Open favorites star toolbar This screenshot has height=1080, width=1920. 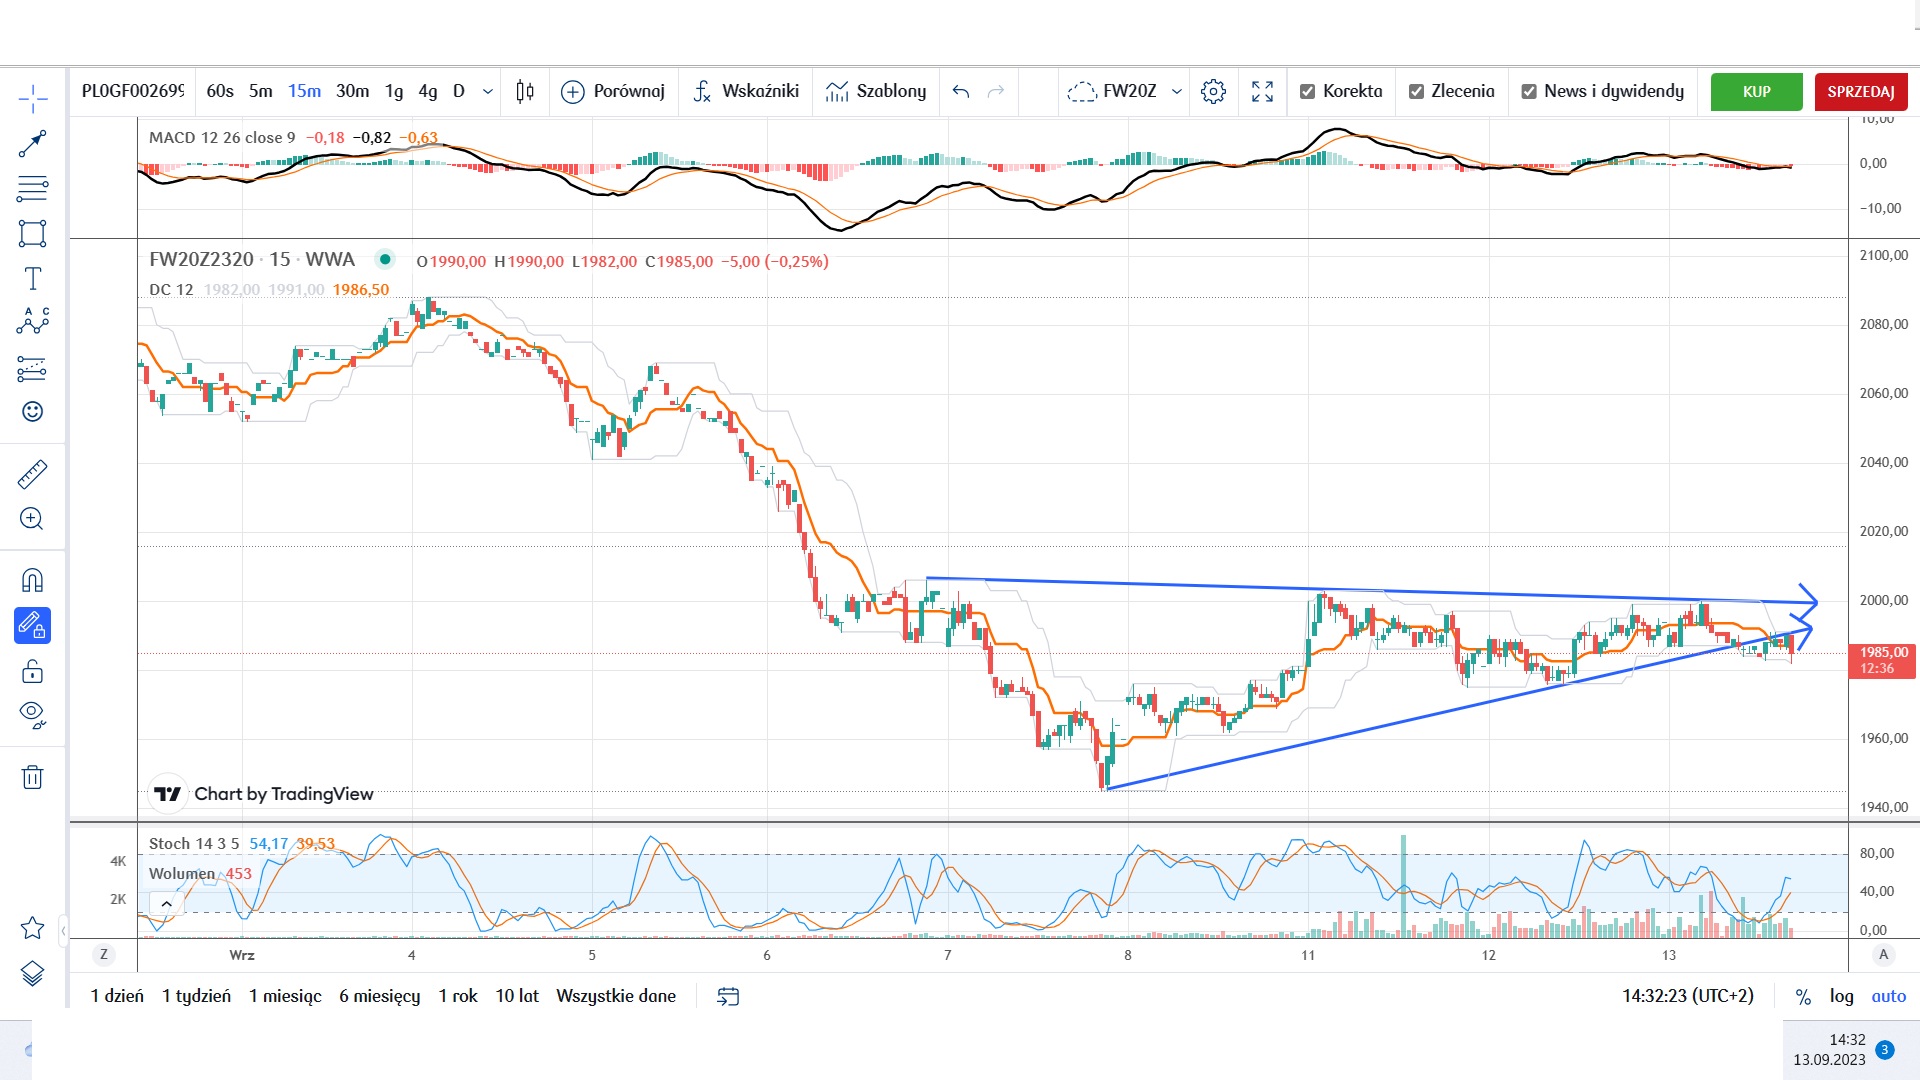coord(32,928)
